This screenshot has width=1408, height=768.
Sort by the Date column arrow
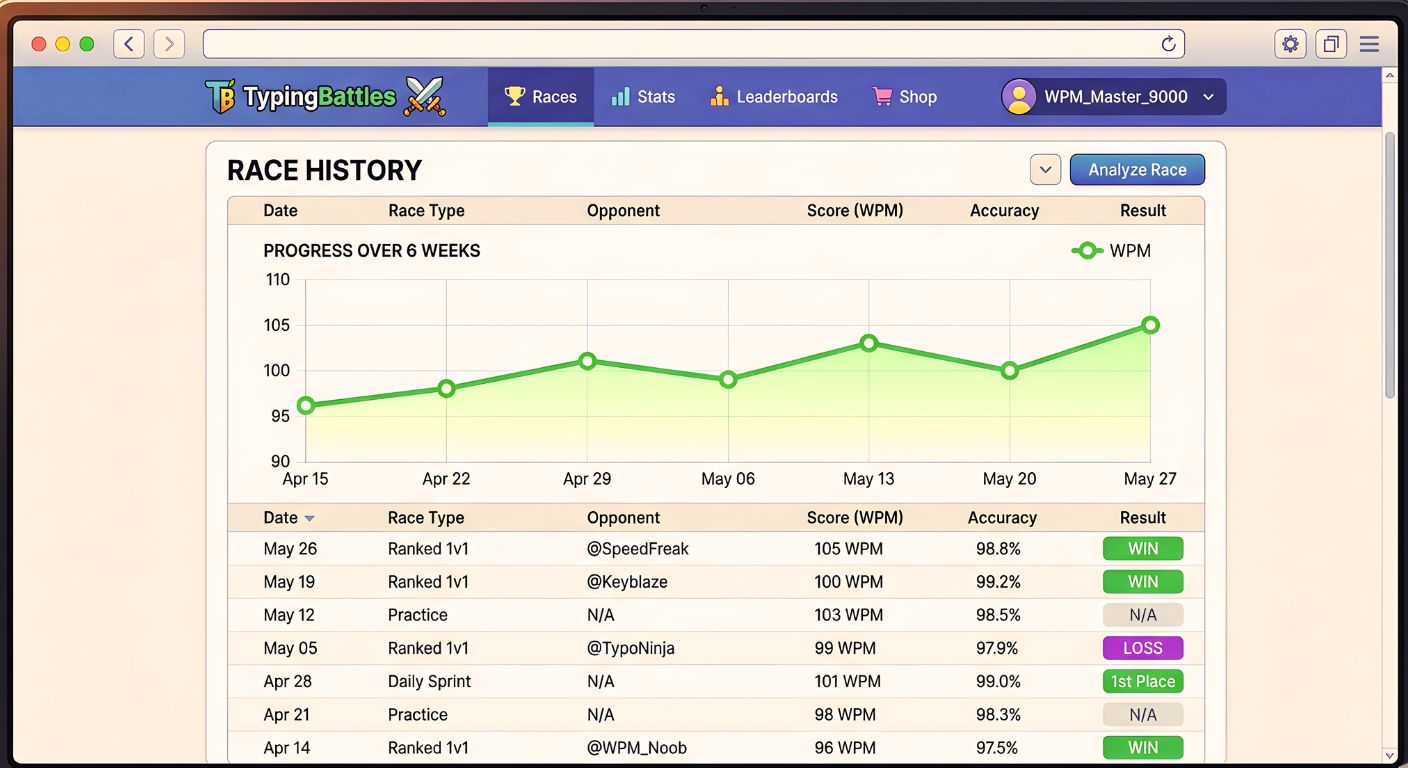(309, 518)
